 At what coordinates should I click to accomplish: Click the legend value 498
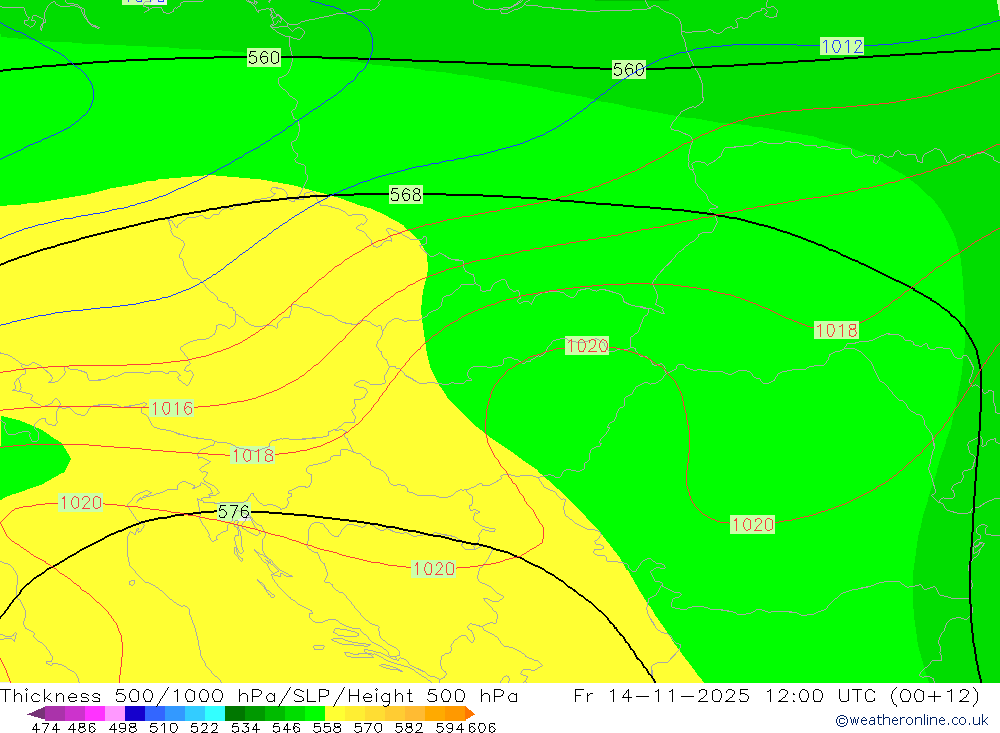[123, 728]
